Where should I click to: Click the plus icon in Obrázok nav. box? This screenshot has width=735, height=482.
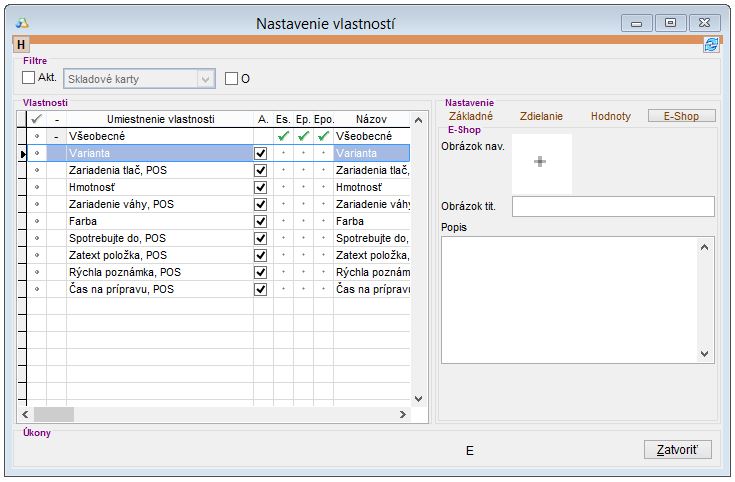coord(541,162)
